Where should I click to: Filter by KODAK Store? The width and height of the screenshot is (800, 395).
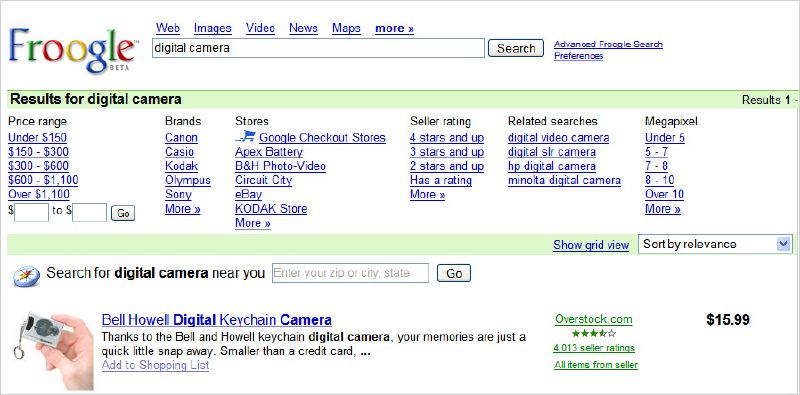tap(271, 209)
